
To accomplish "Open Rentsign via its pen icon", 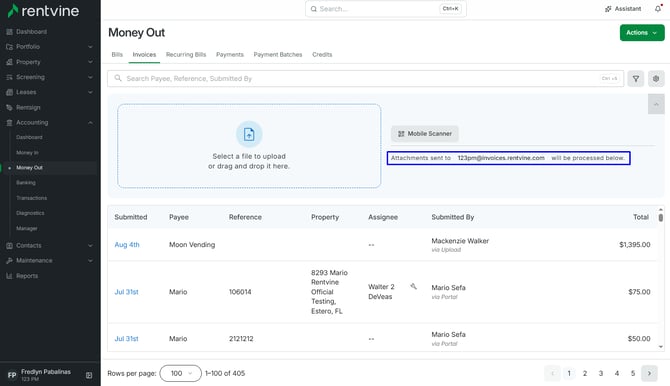I will (9, 107).
